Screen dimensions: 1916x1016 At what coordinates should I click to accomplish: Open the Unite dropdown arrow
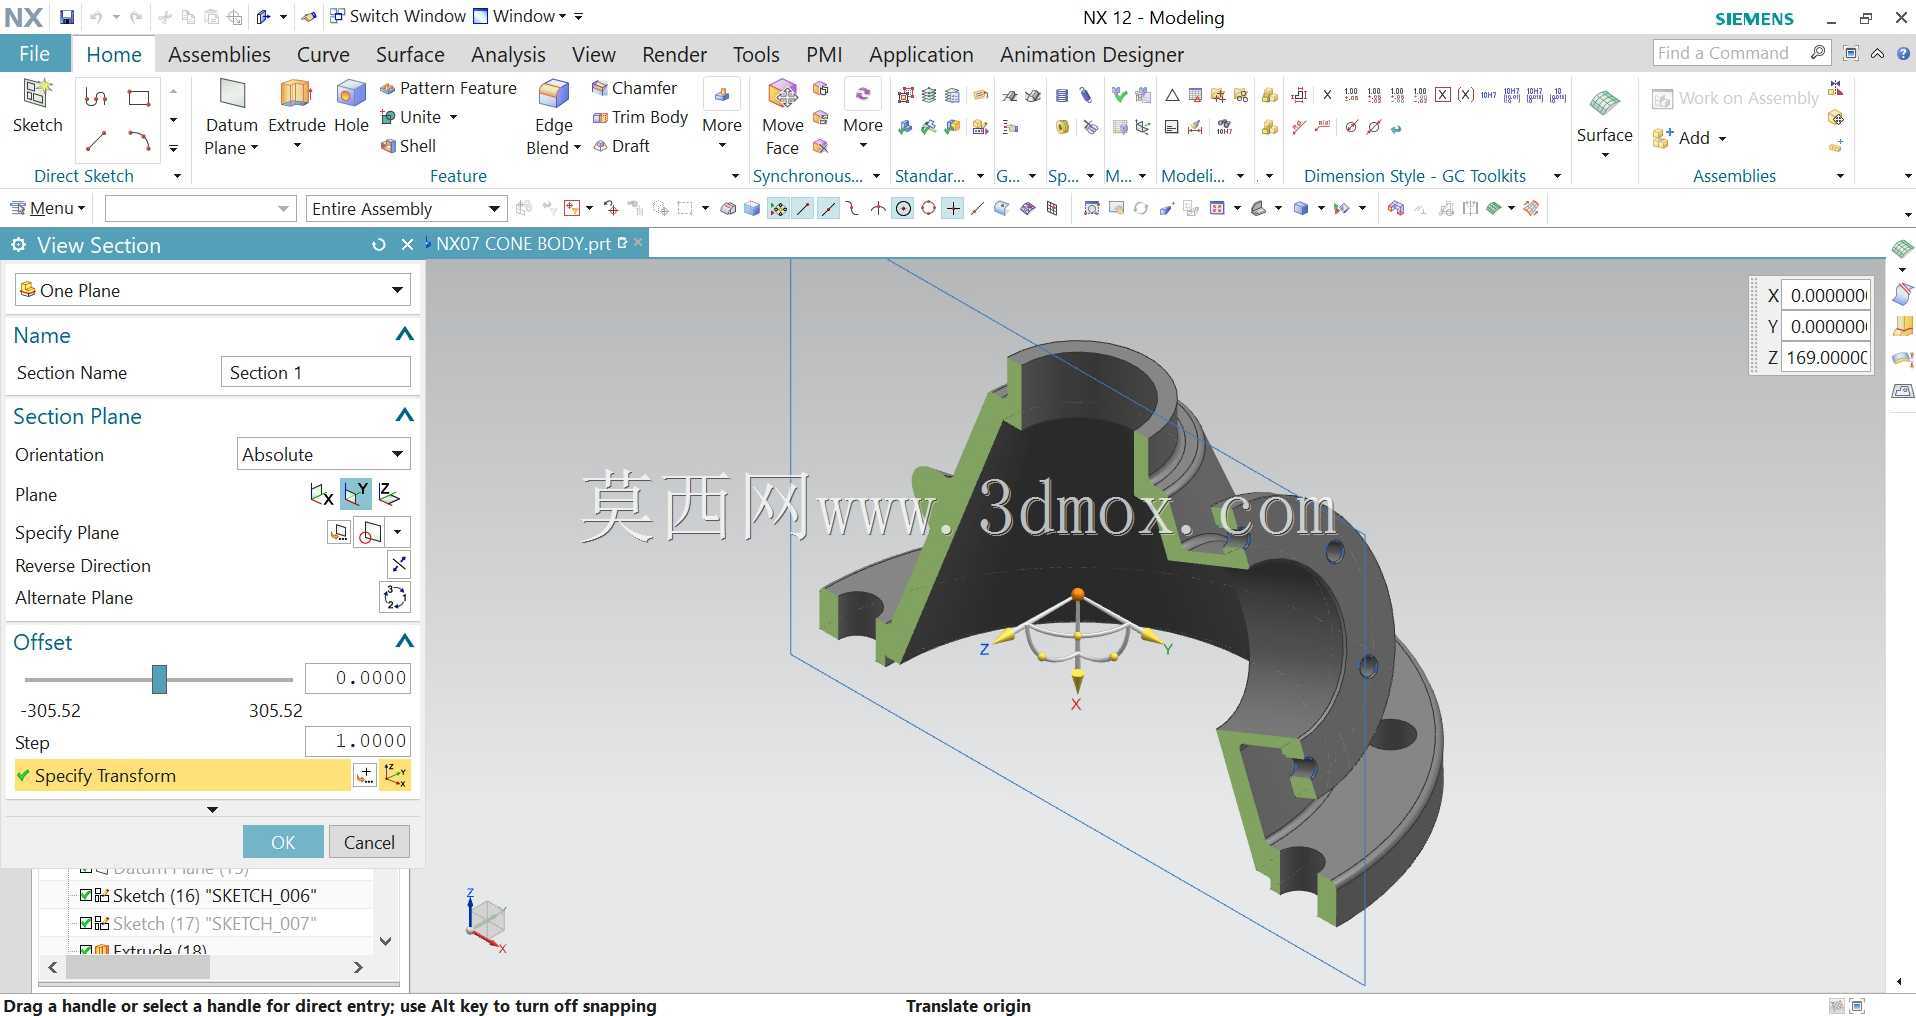453,117
